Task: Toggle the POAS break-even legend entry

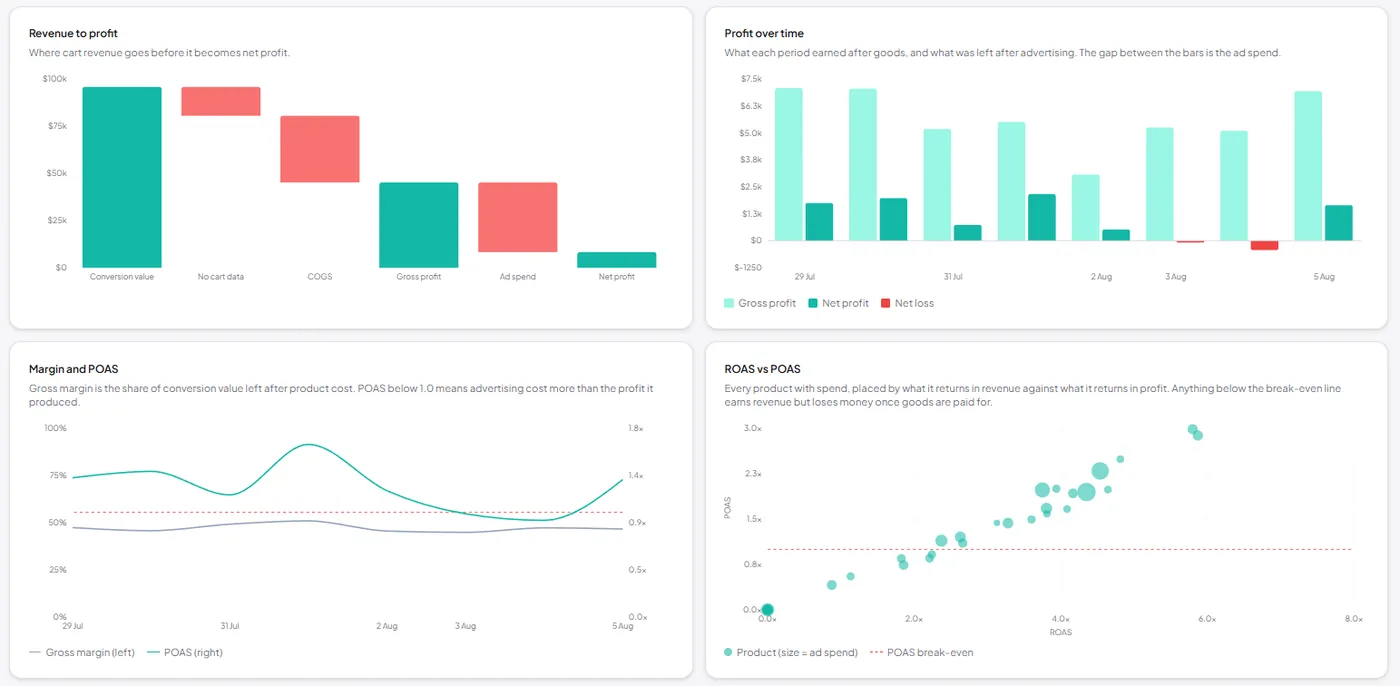Action: [x=921, y=652]
